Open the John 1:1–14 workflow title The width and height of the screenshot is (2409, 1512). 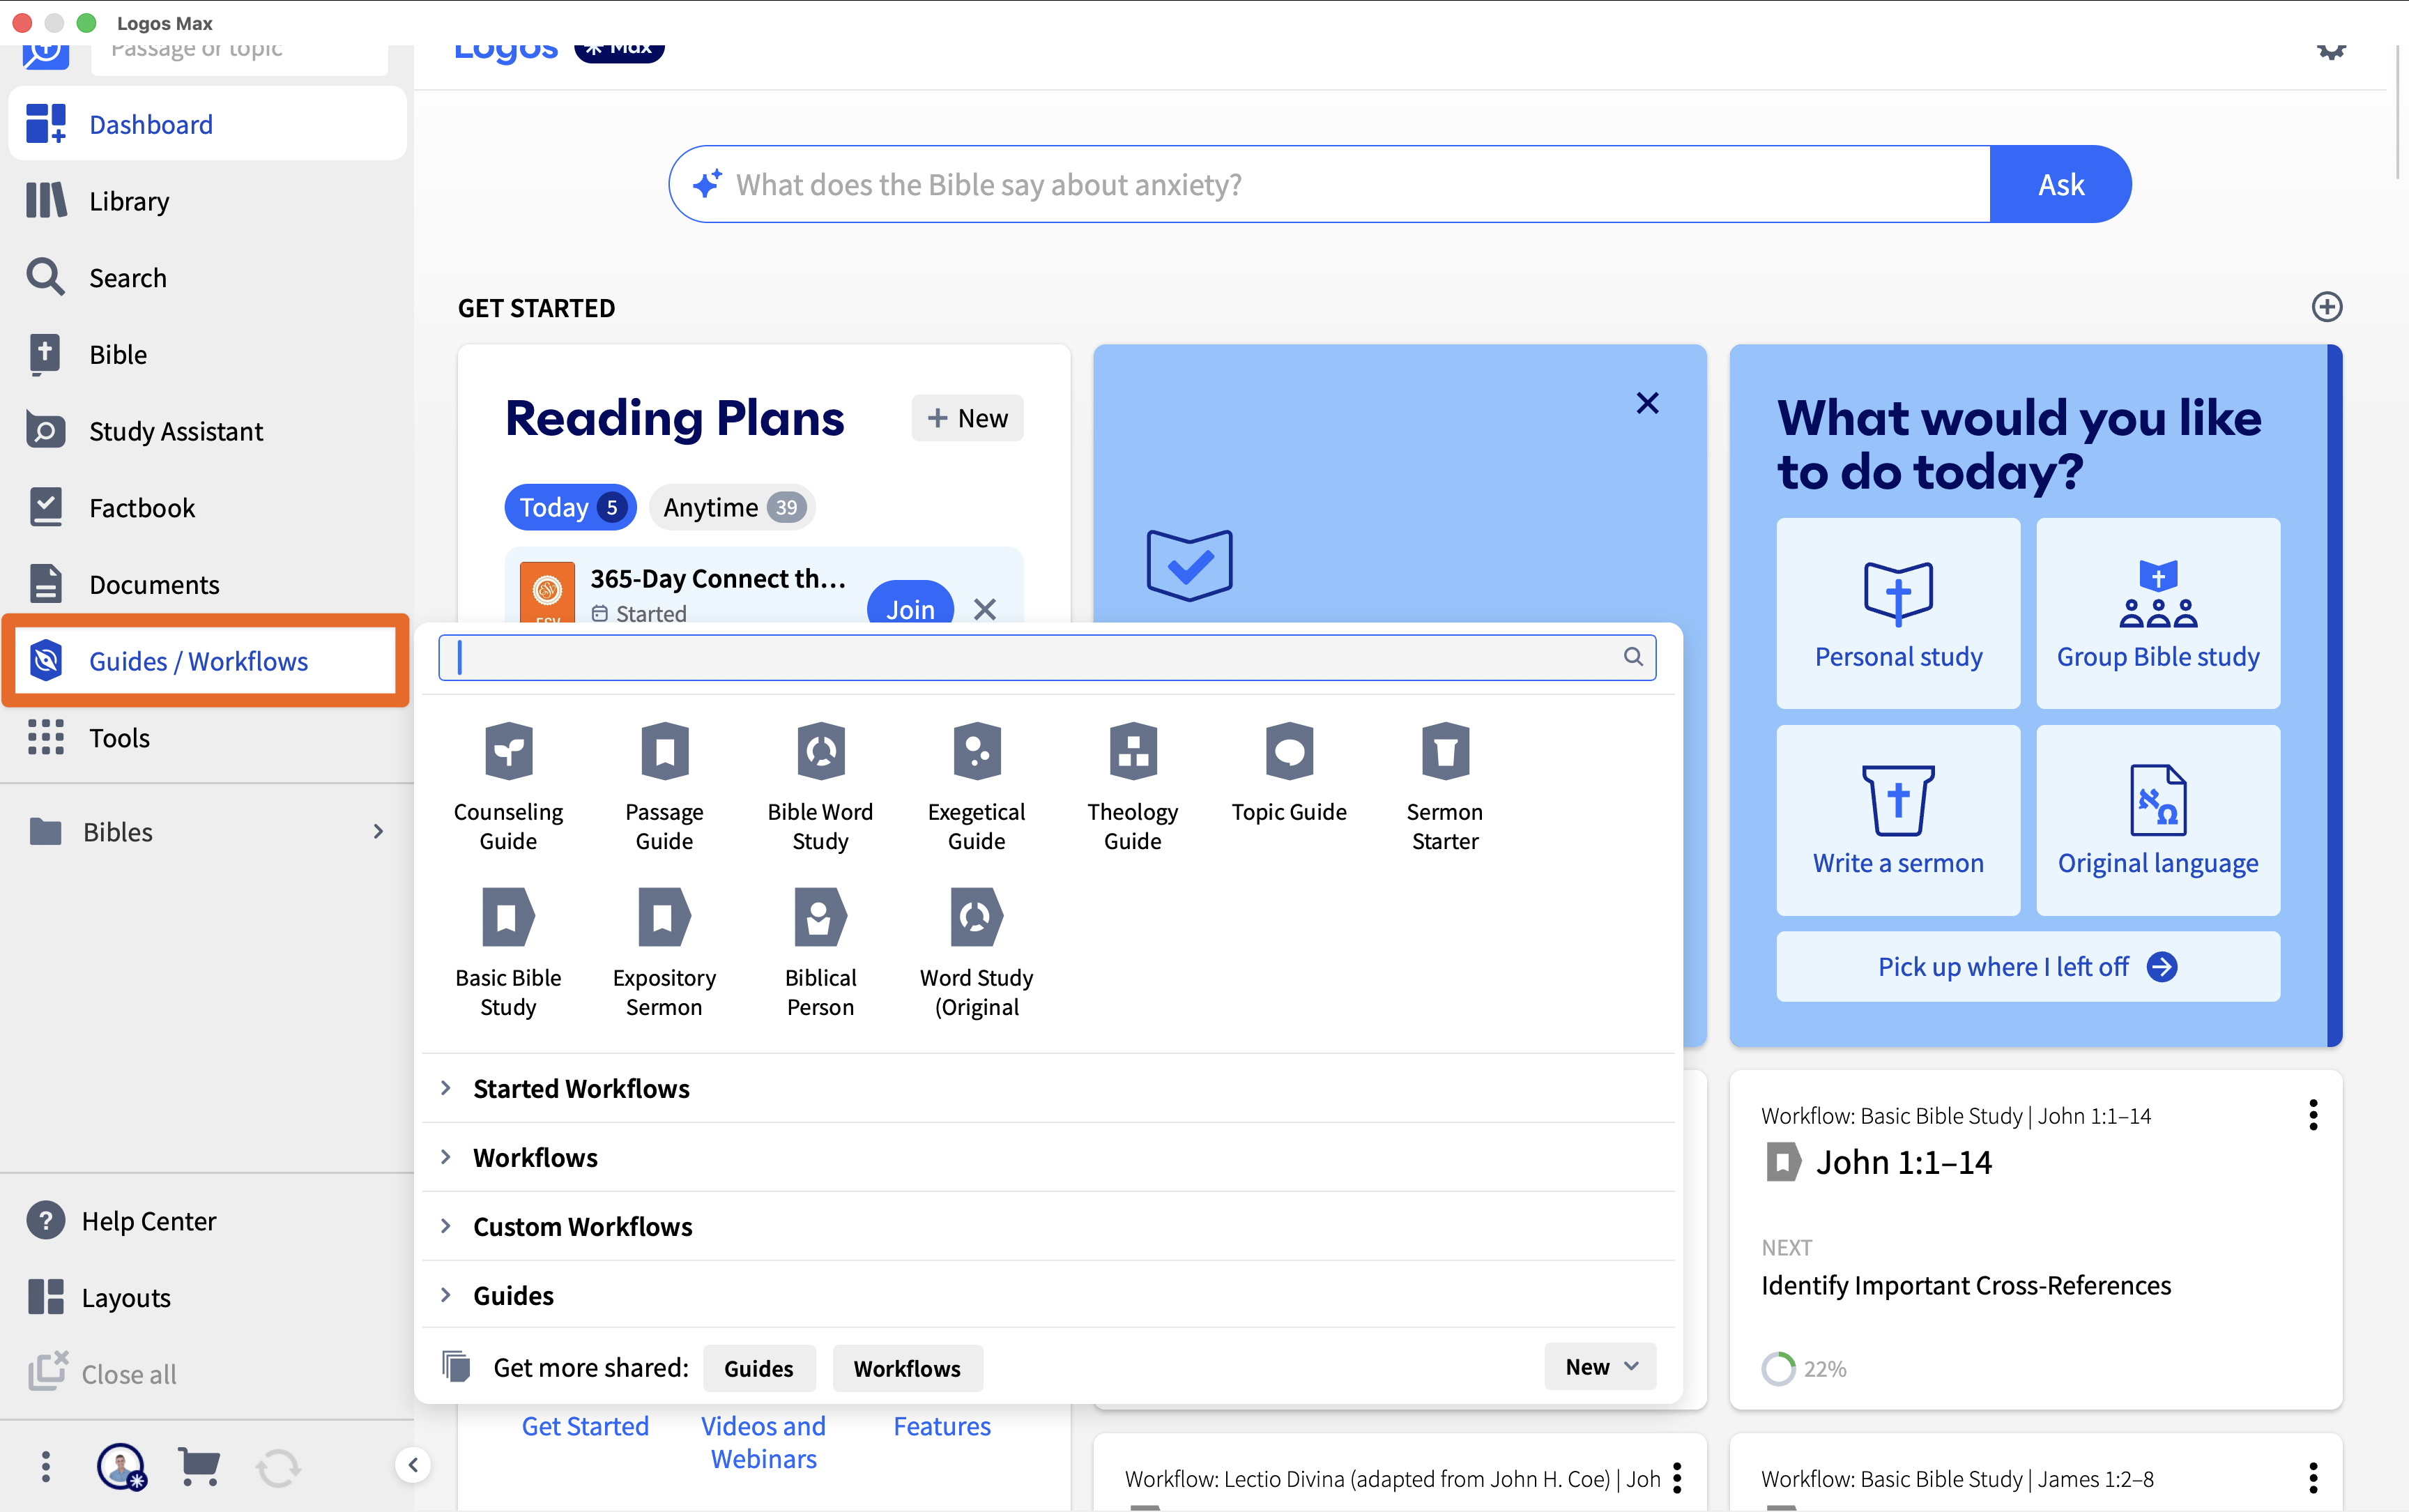1903,1162
